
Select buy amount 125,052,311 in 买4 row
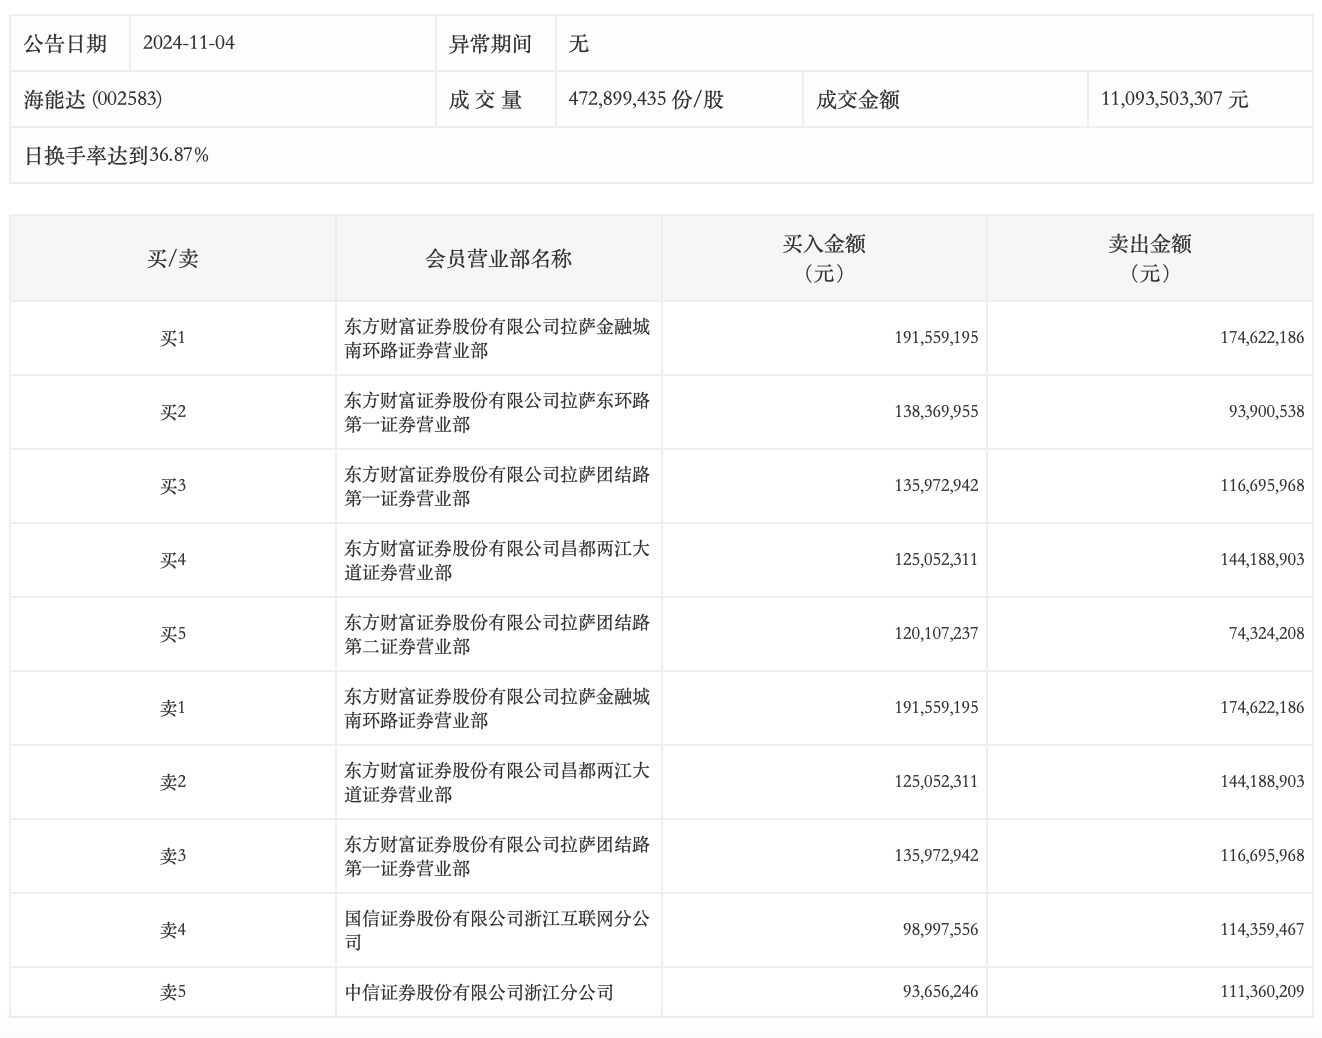point(936,560)
